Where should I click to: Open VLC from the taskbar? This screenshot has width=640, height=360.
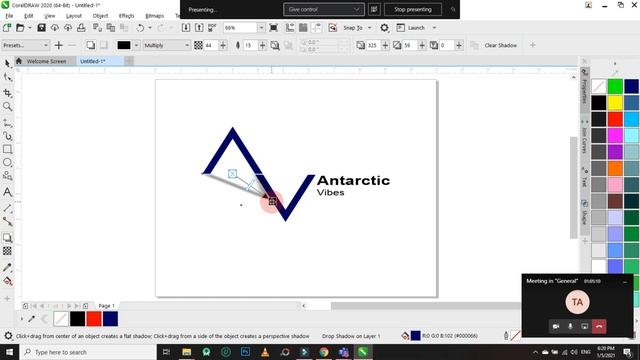coord(265,352)
